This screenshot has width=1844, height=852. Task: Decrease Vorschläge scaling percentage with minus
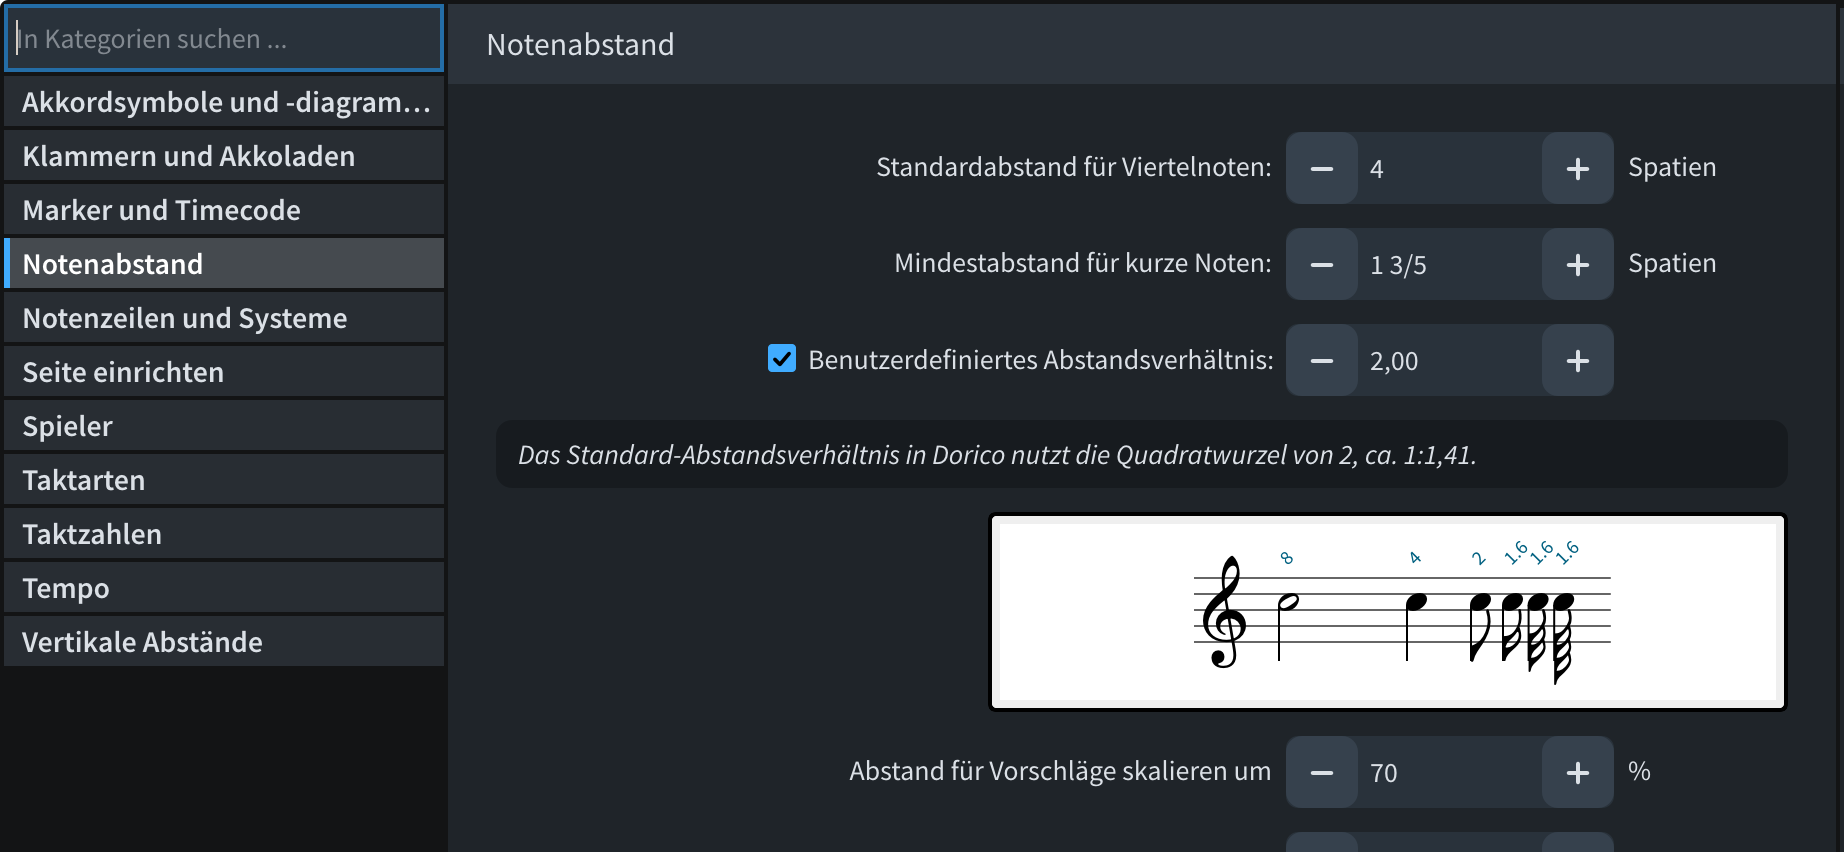[1321, 773]
